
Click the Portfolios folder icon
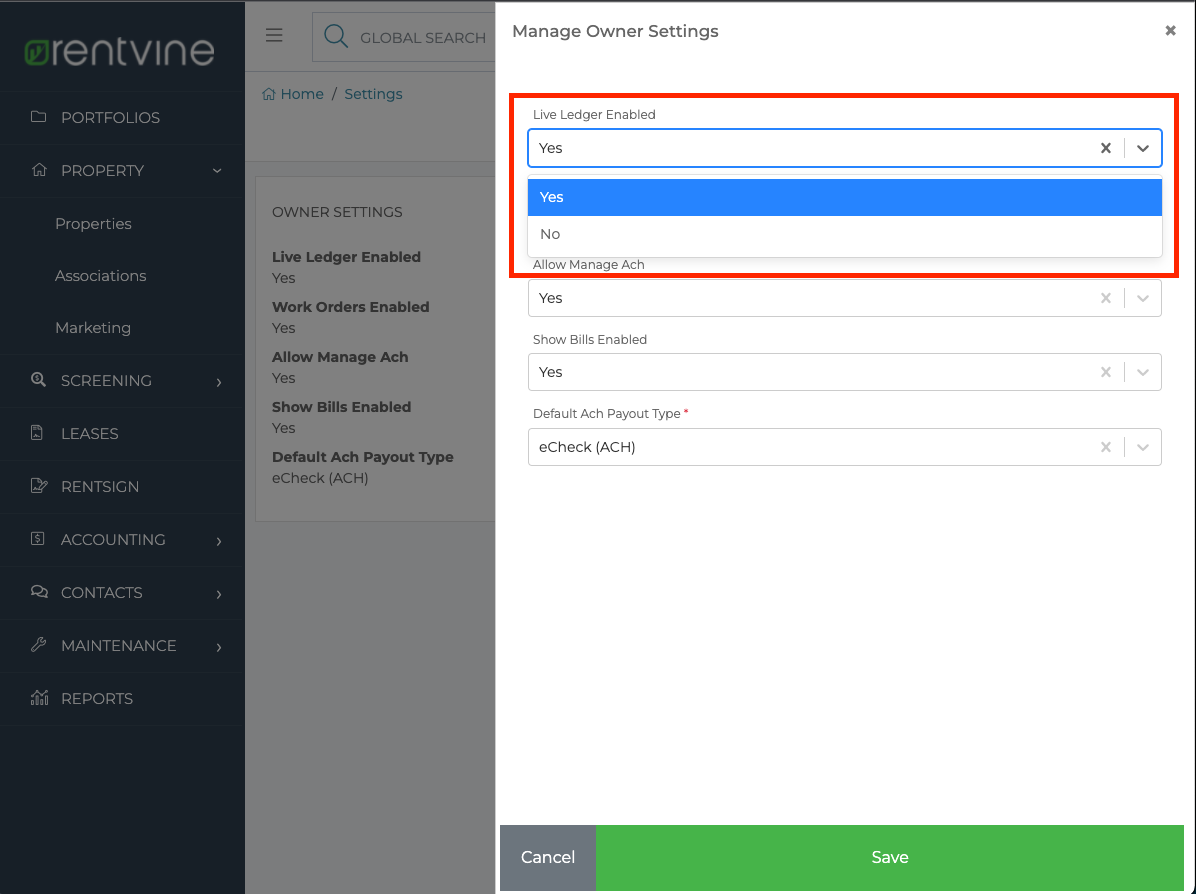tap(38, 117)
